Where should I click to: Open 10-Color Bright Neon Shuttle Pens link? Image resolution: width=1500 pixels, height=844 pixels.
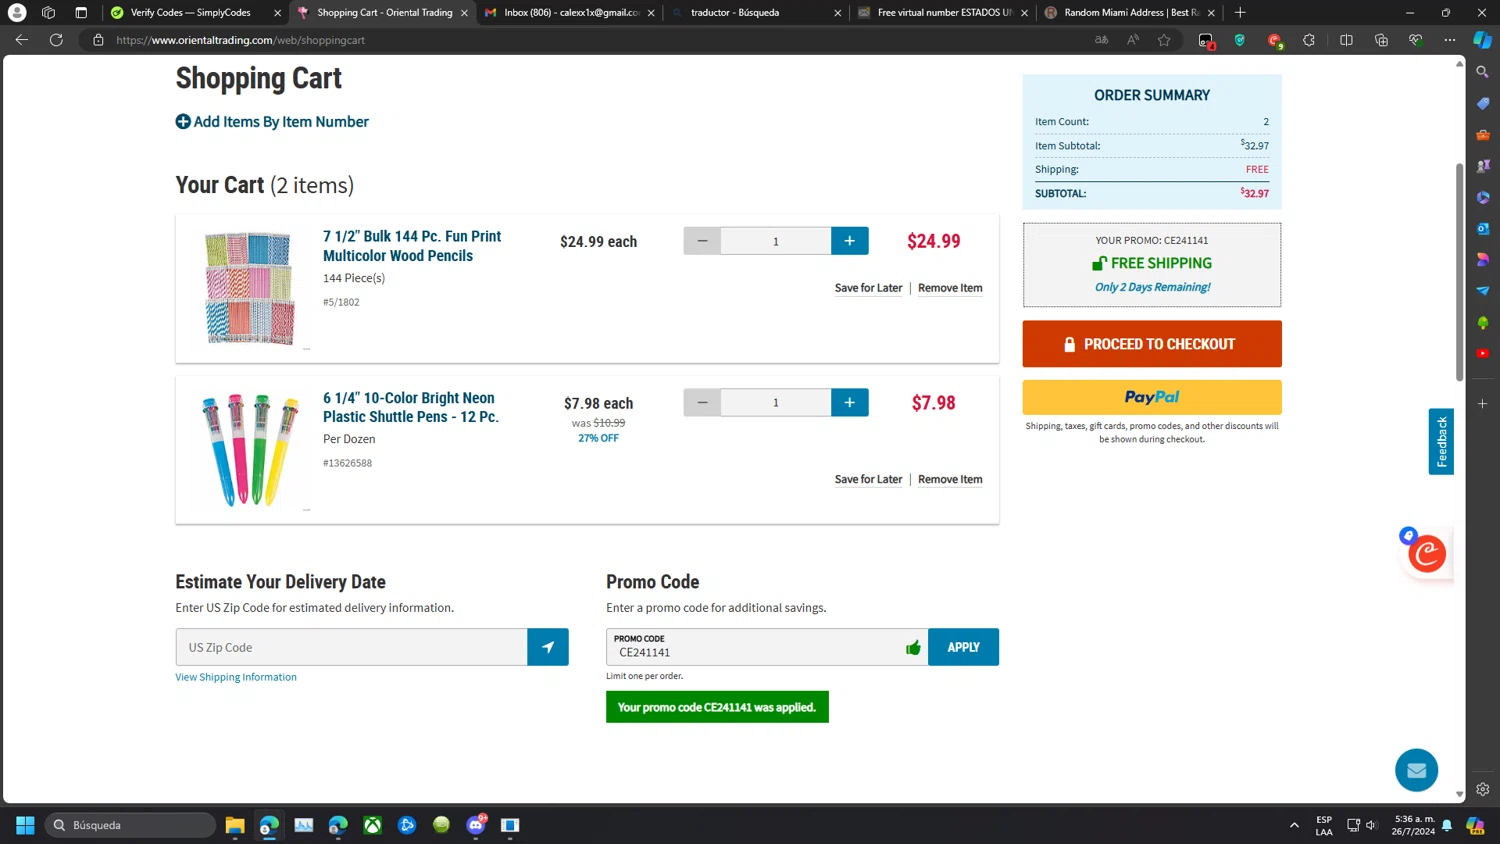(411, 407)
